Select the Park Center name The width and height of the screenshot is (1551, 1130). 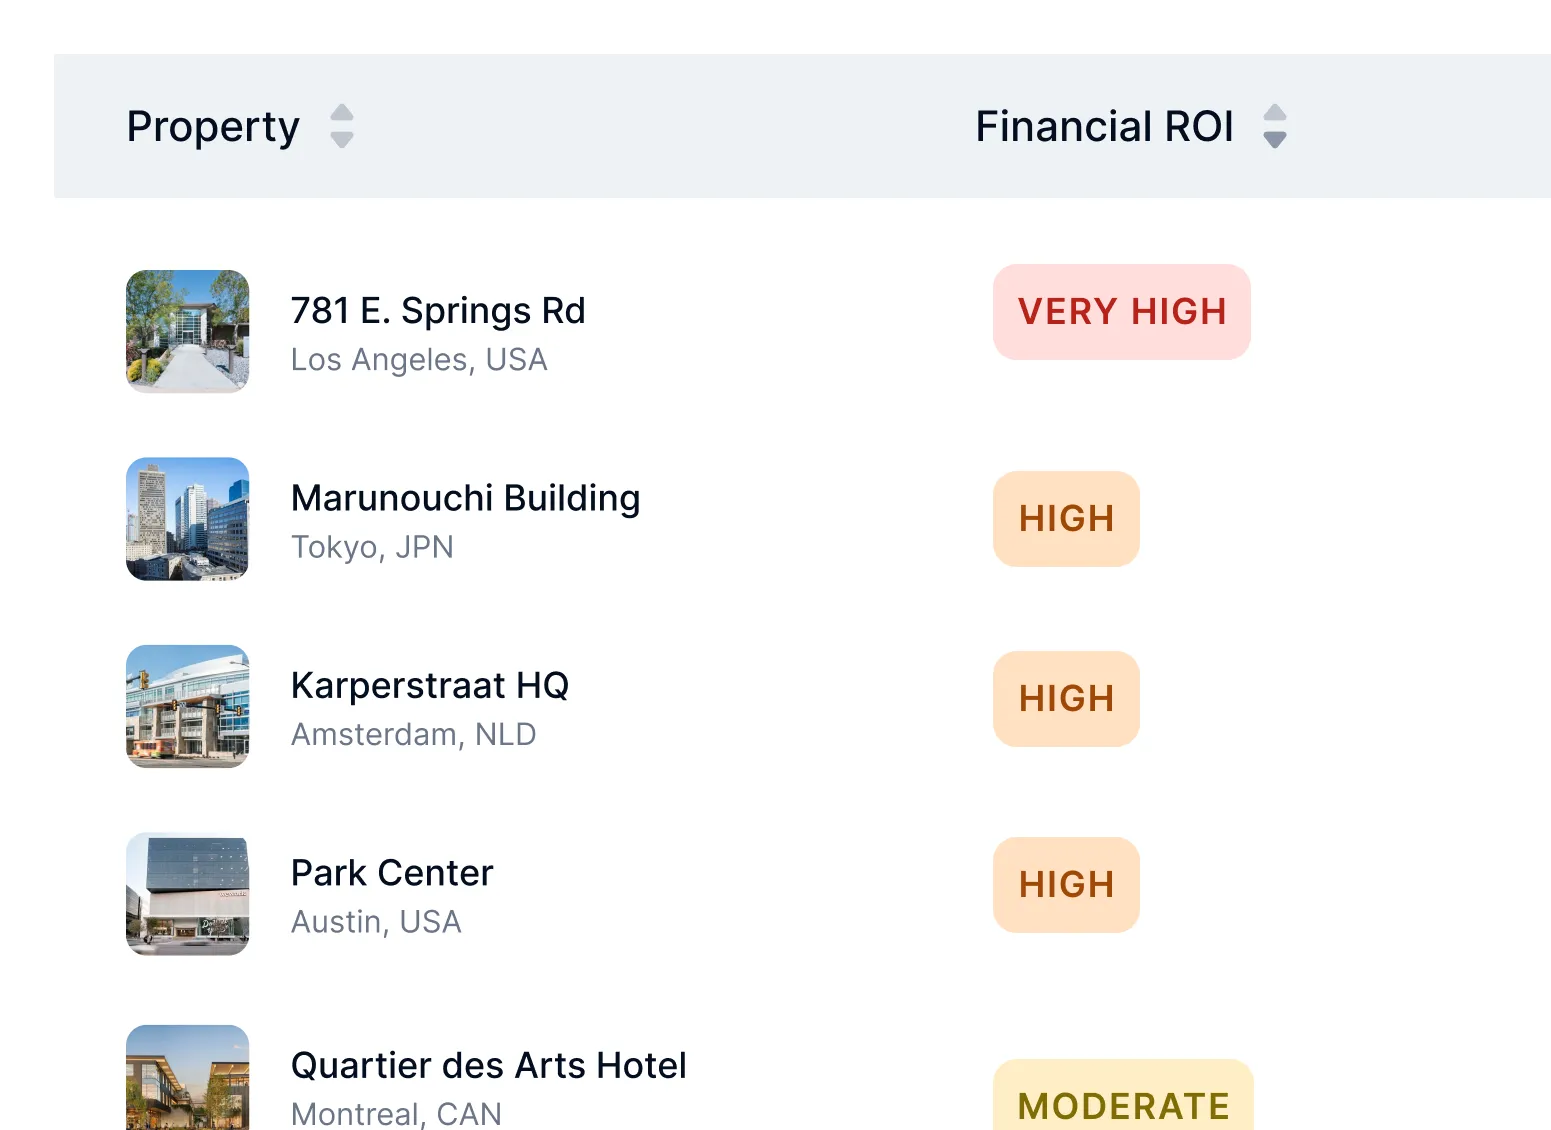(392, 873)
